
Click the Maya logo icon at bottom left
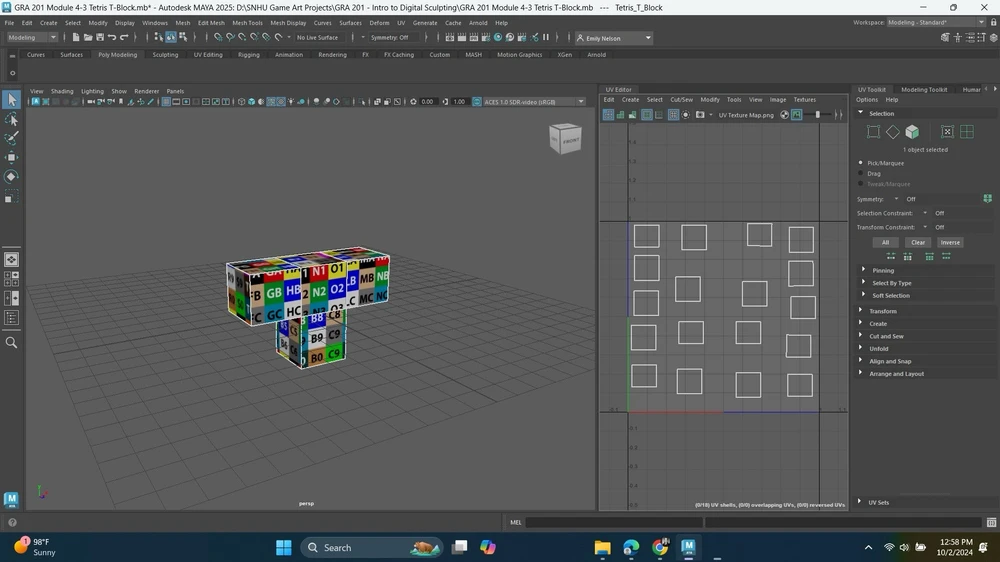coord(11,499)
